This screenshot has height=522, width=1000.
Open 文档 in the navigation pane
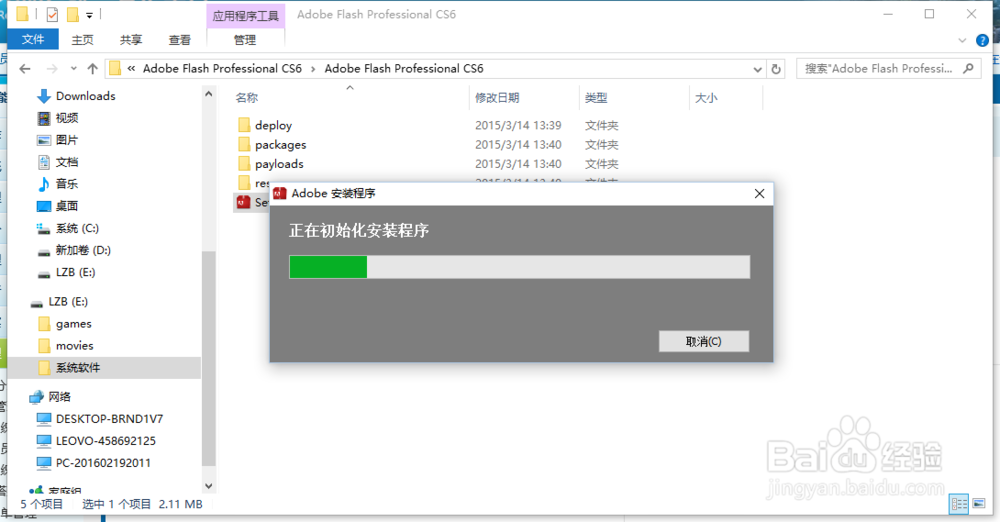click(67, 162)
